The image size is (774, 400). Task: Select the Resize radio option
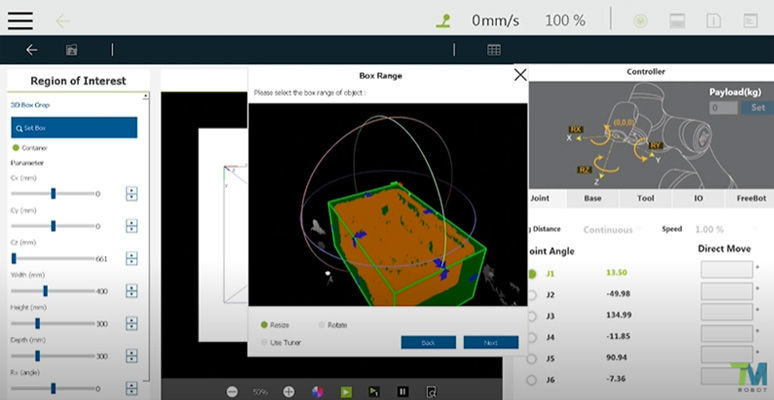click(x=264, y=325)
